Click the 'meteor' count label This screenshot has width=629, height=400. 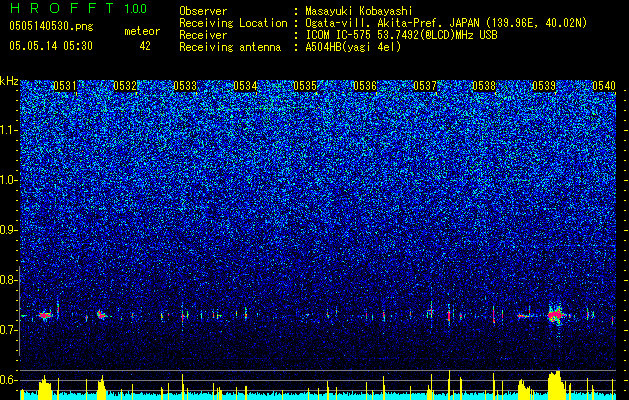[x=142, y=31]
